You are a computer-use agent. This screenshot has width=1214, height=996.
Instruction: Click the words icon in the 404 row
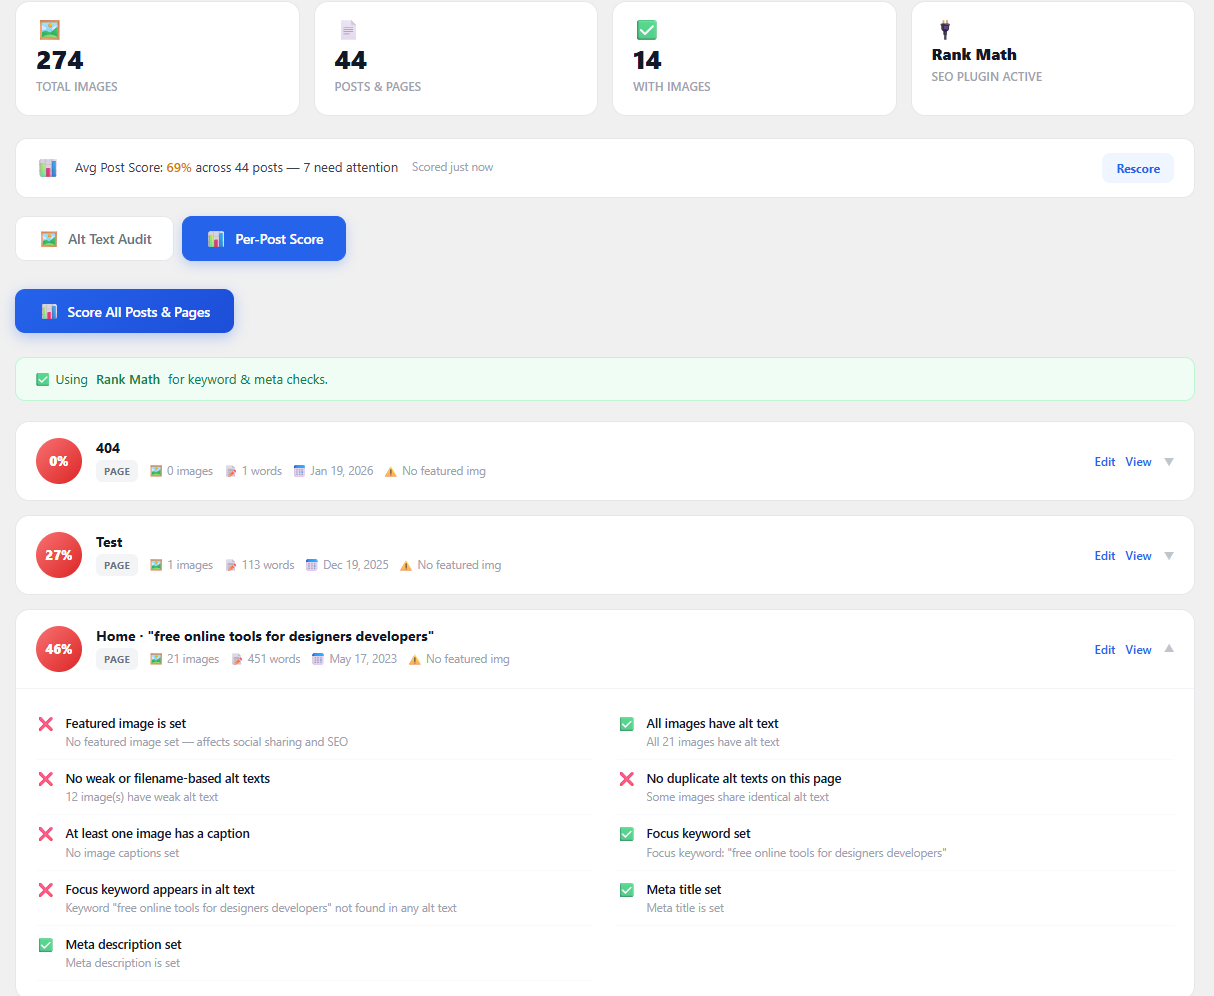[x=231, y=471]
